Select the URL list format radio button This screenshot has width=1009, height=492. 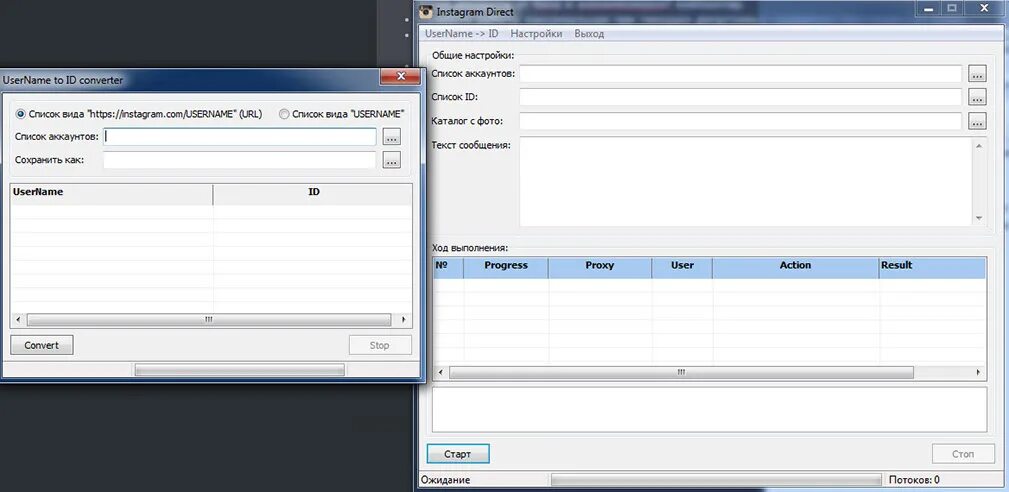21,114
